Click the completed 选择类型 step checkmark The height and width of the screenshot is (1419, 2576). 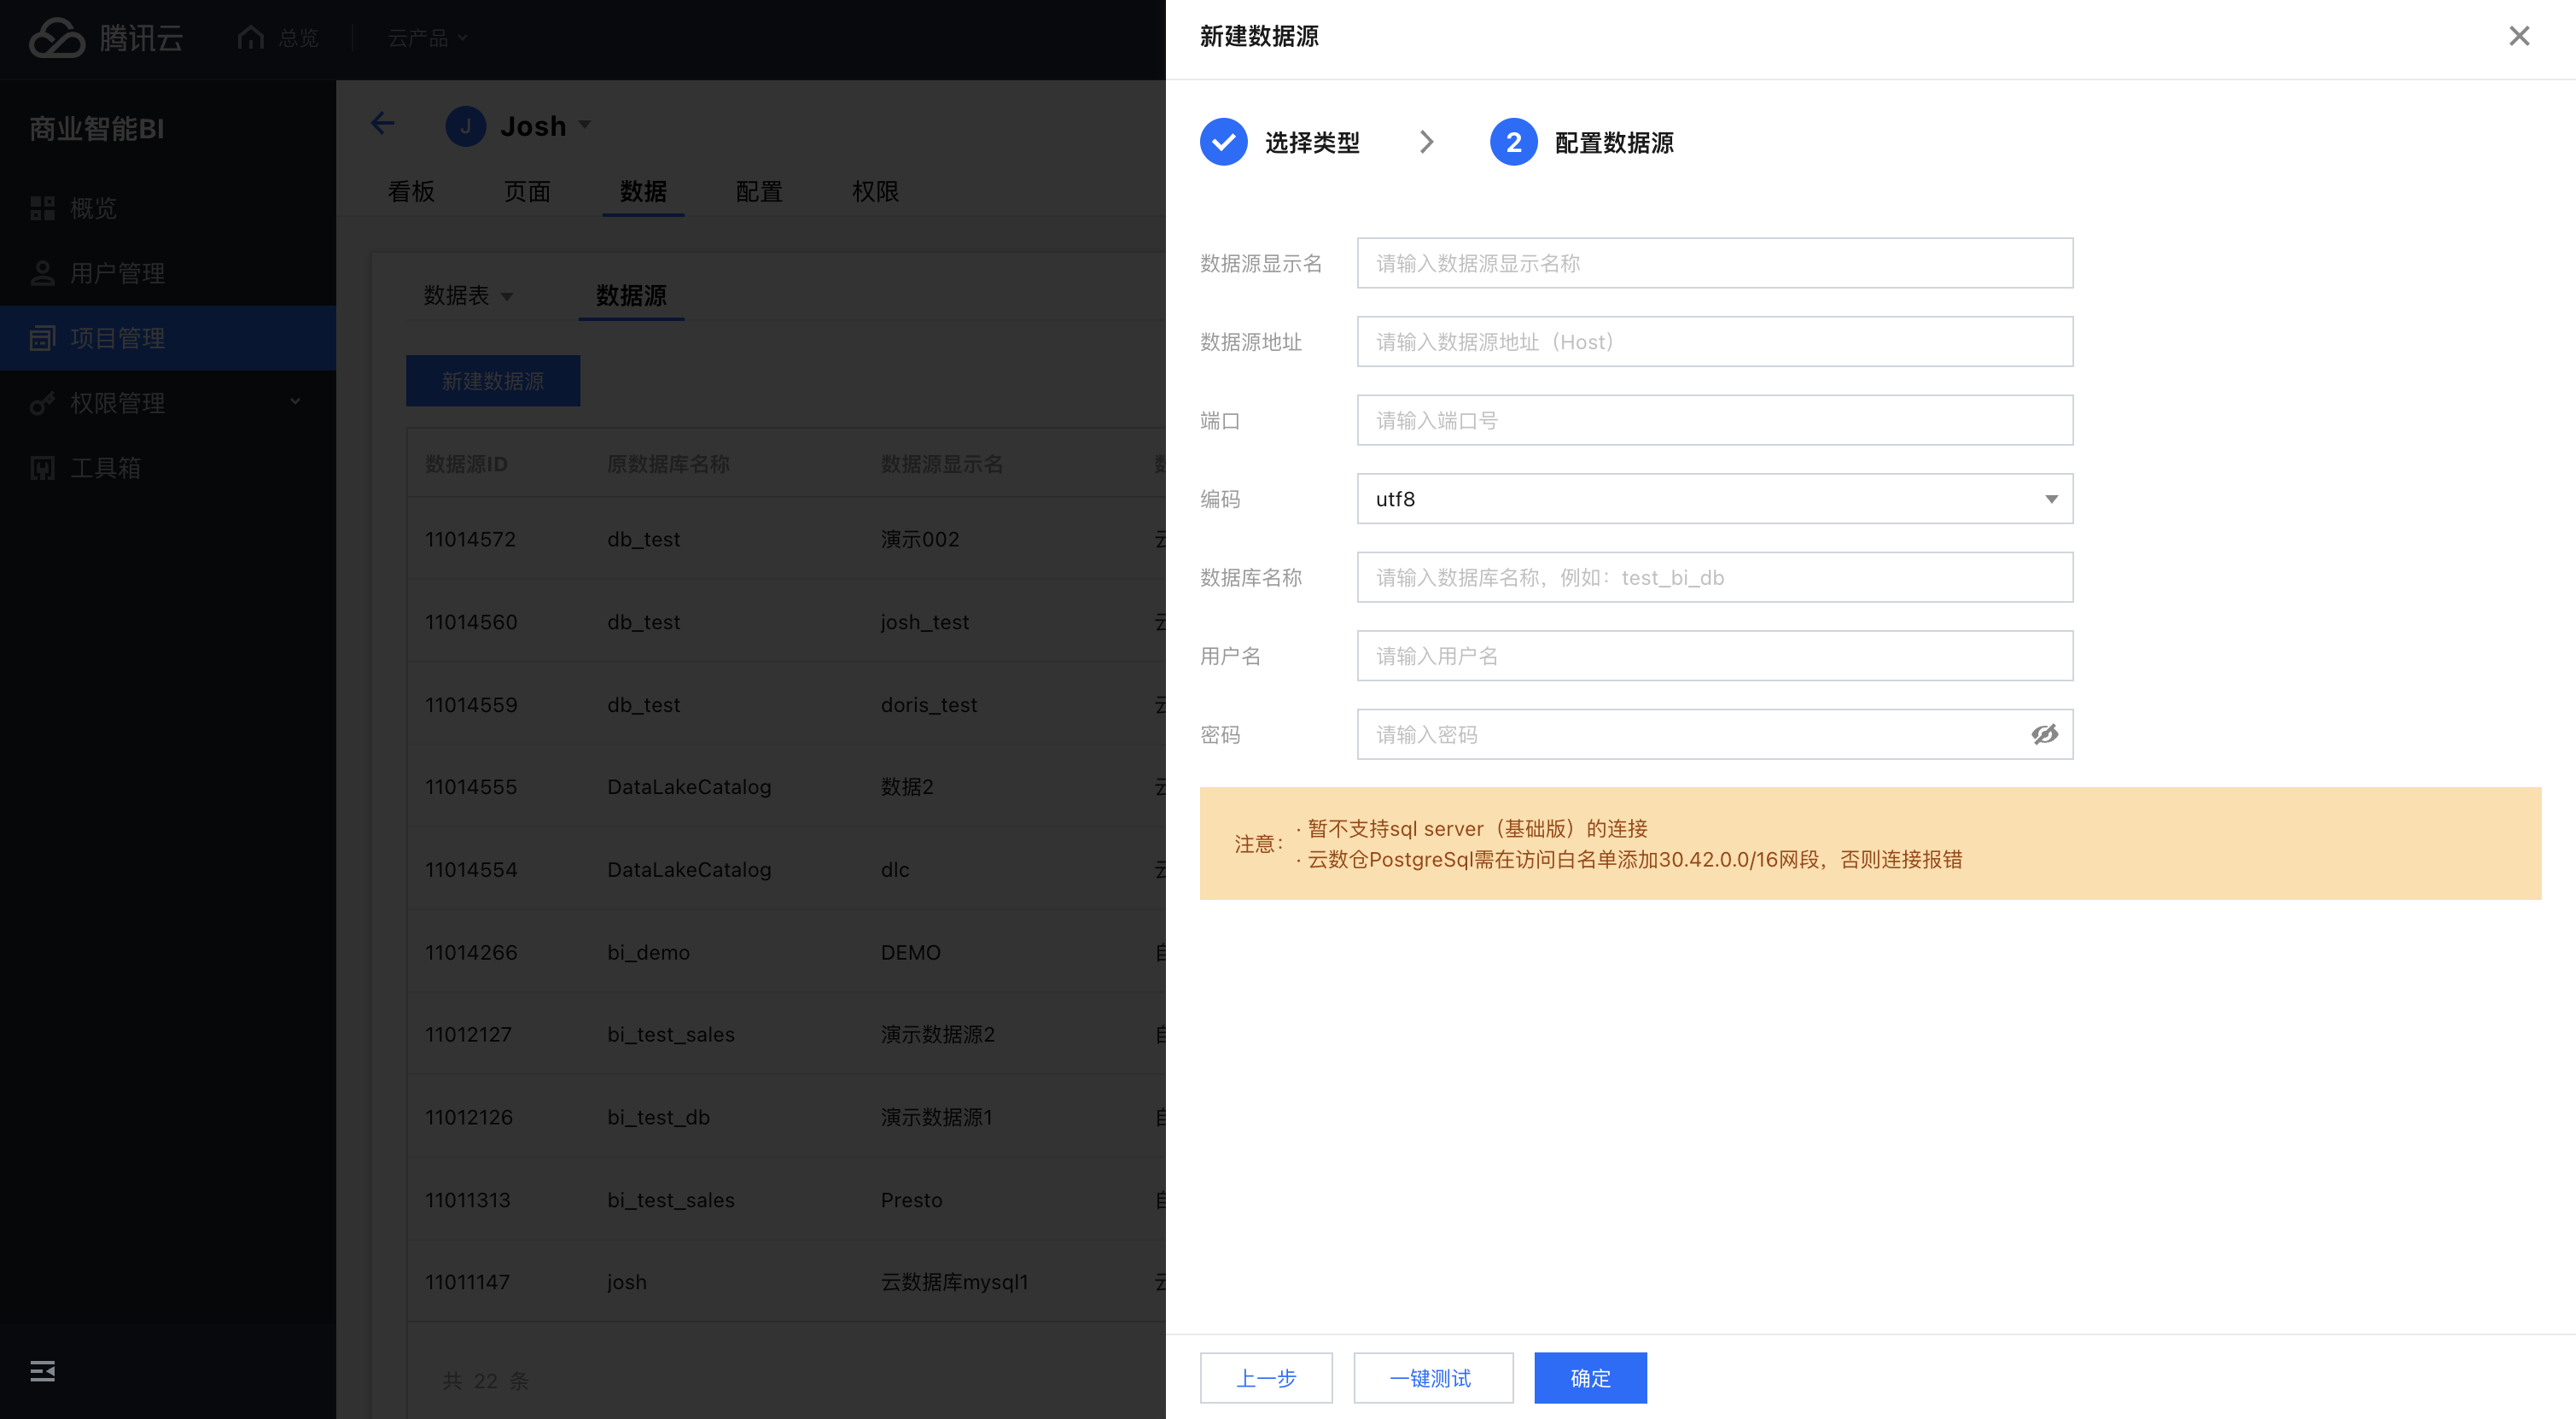1223,142
